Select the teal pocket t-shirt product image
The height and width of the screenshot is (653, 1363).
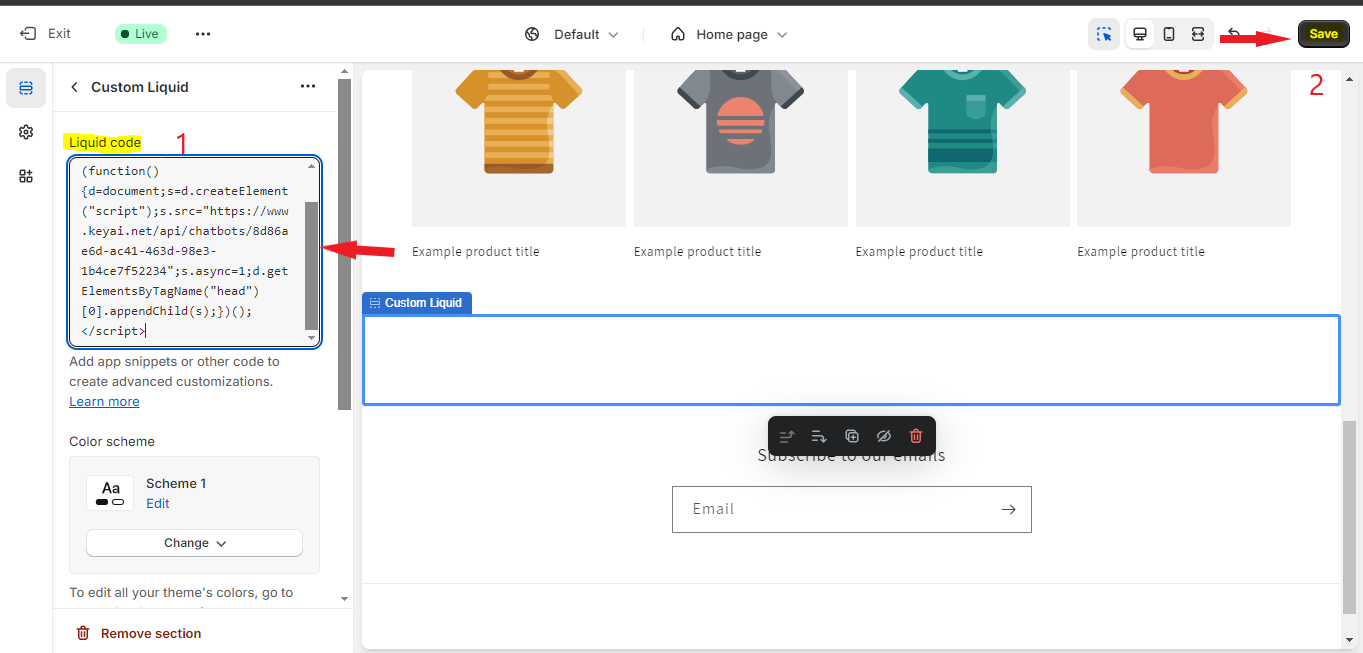tap(962, 148)
